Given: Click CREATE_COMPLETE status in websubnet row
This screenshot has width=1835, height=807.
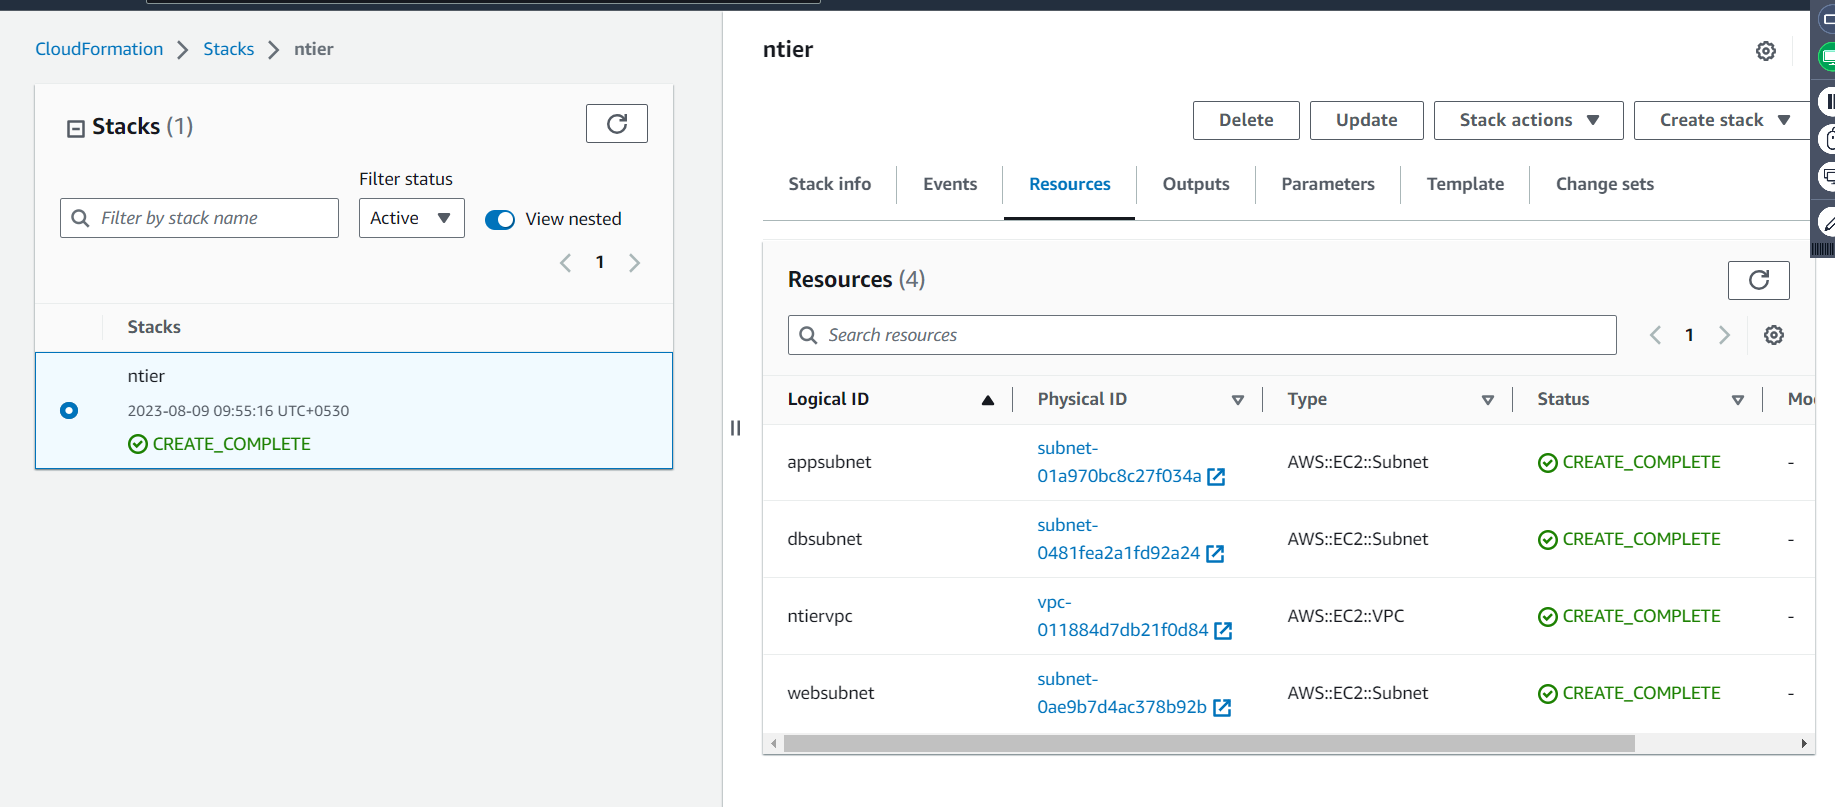Looking at the screenshot, I should click(1641, 693).
